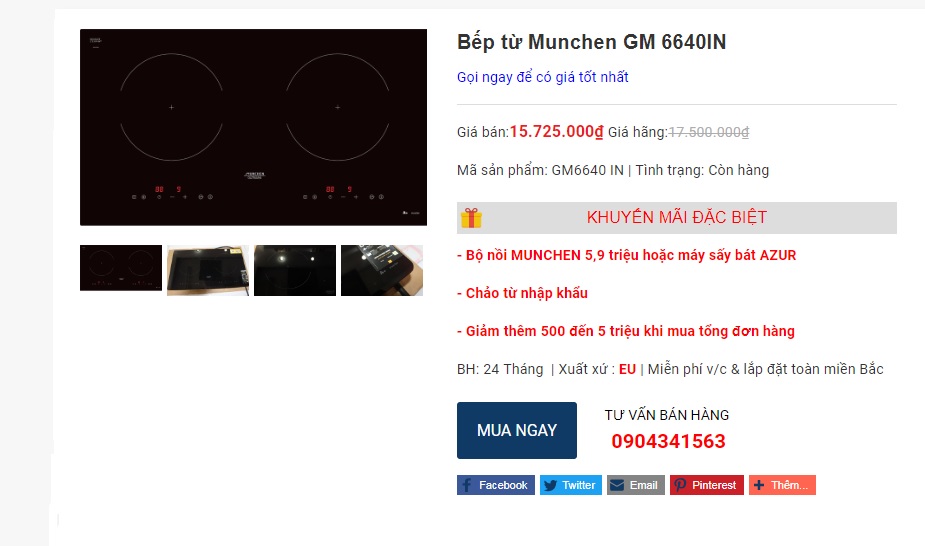The image size is (925, 546).
Task: Click the MUA NGAY buy button
Action: click(517, 430)
